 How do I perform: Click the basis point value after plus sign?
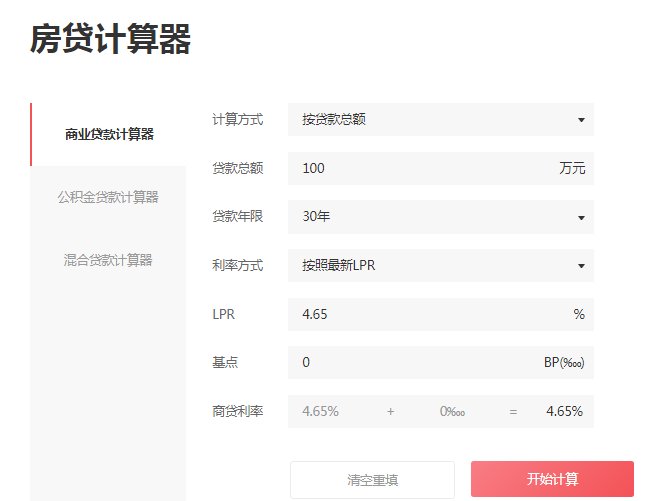[452, 411]
